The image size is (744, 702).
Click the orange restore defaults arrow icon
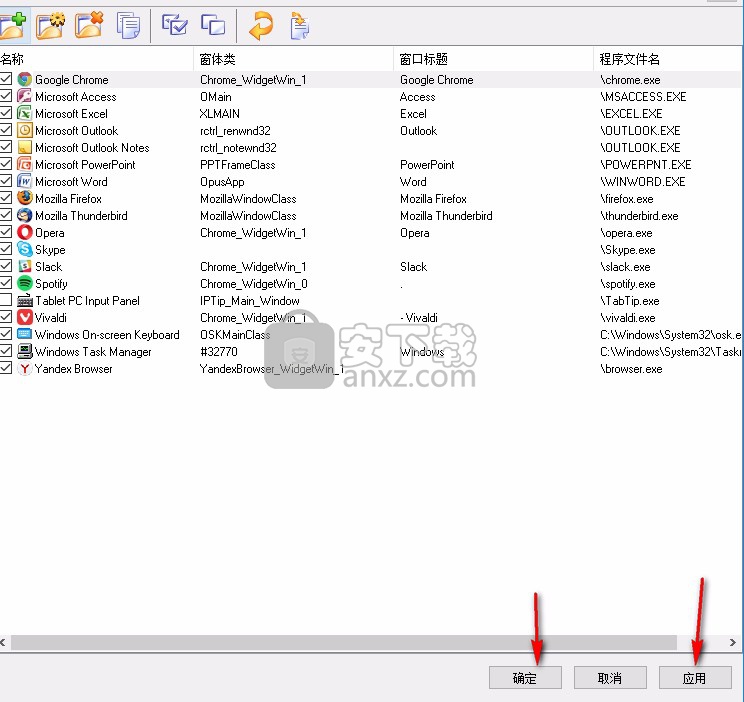pos(261,26)
